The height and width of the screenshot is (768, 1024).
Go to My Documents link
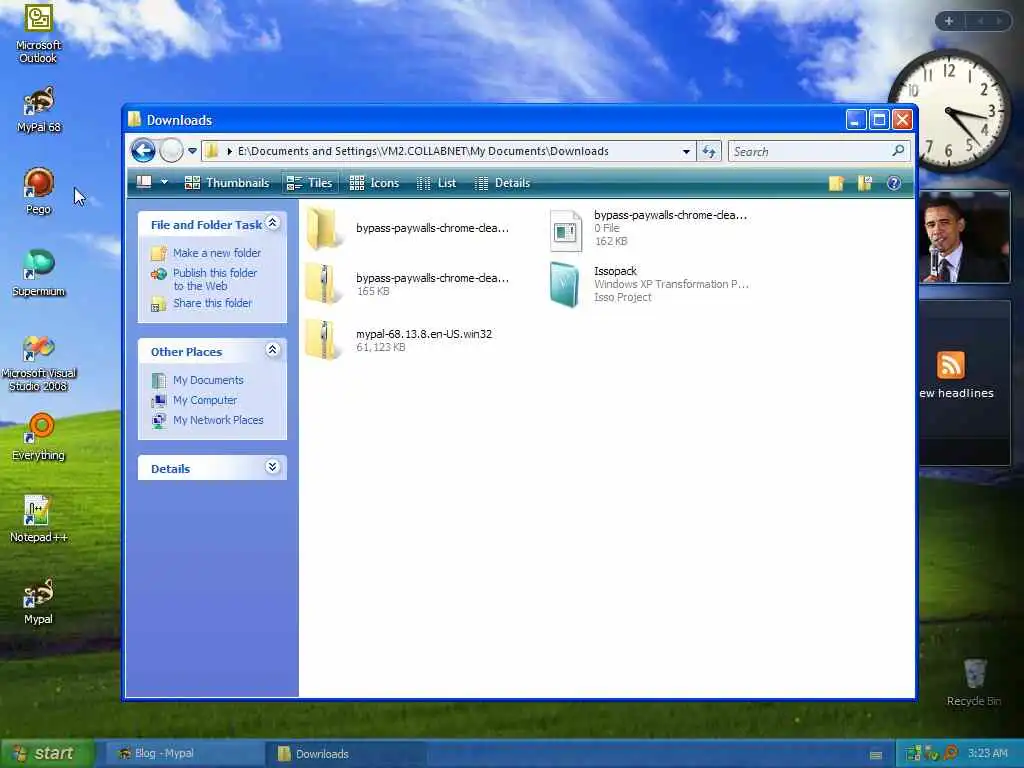[x=208, y=380]
